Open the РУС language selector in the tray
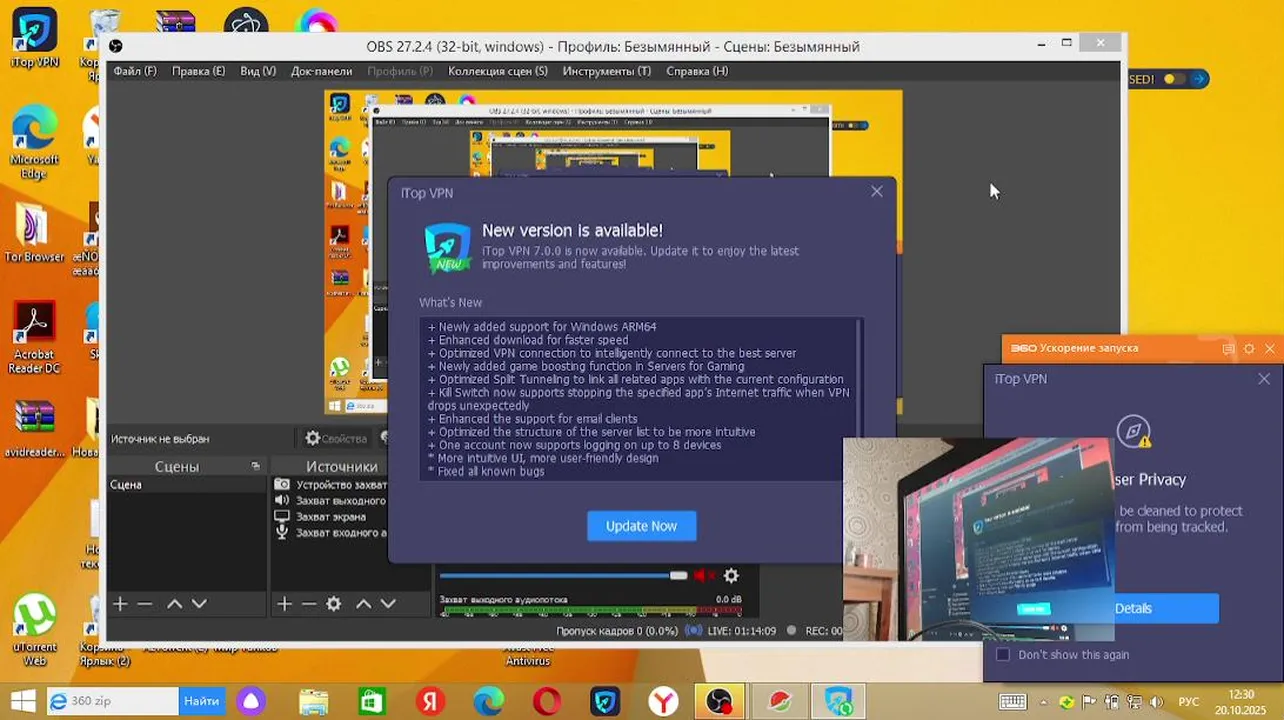The image size is (1284, 720). [x=1189, y=702]
